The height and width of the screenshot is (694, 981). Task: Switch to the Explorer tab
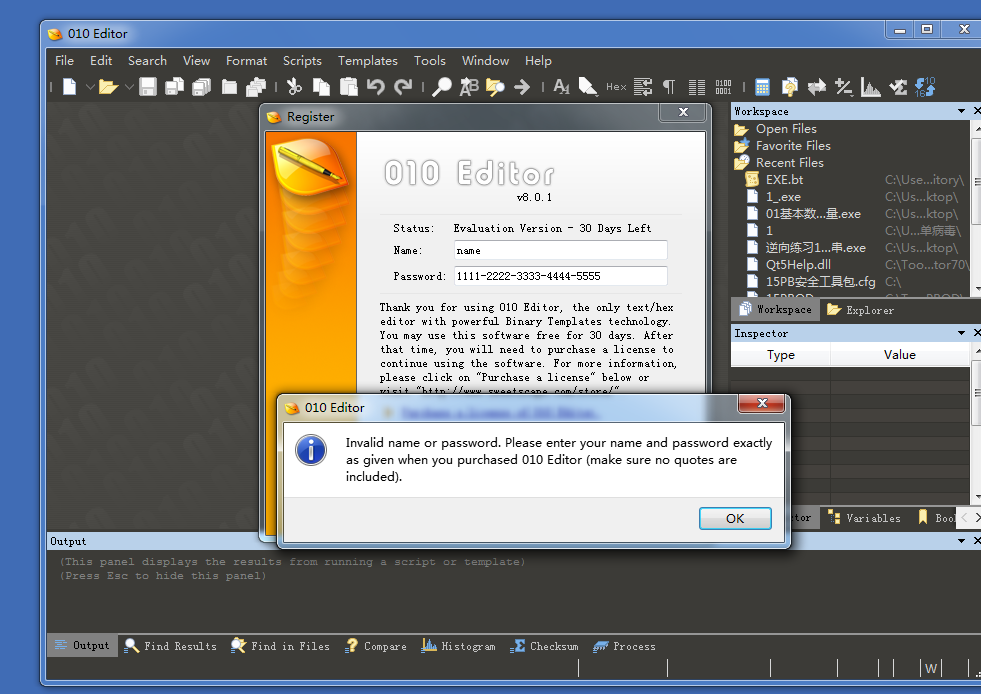pyautogui.click(x=860, y=310)
